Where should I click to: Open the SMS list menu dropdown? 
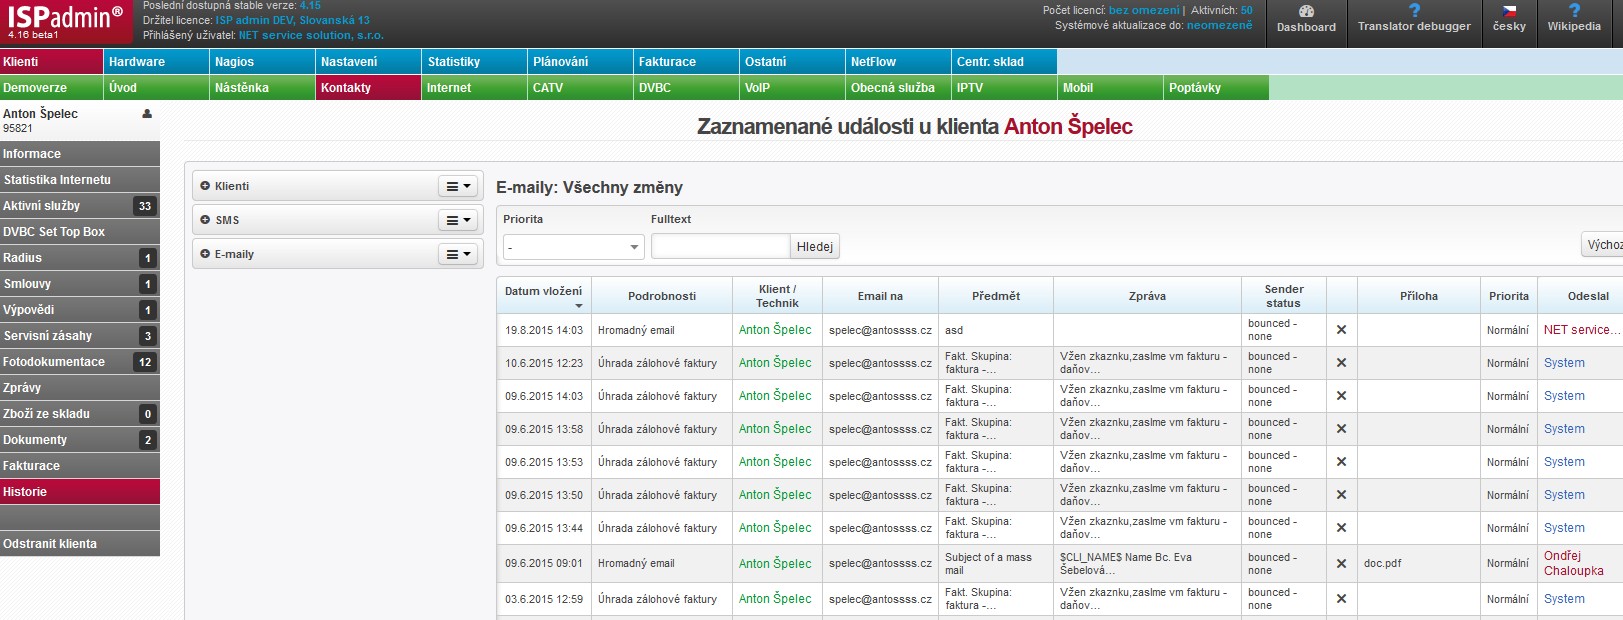tap(458, 220)
